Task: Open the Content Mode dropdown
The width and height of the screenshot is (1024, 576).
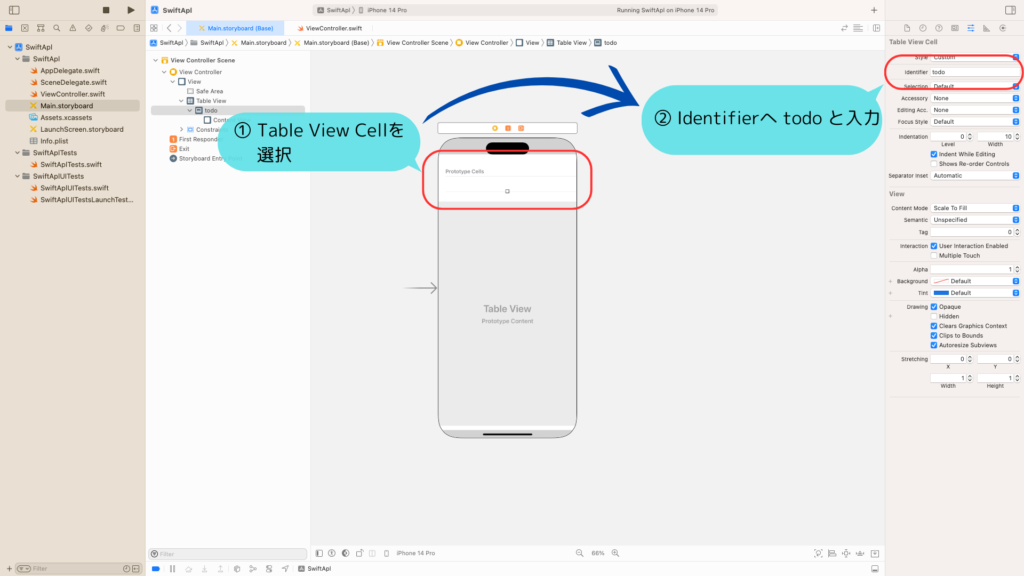Action: (975, 208)
